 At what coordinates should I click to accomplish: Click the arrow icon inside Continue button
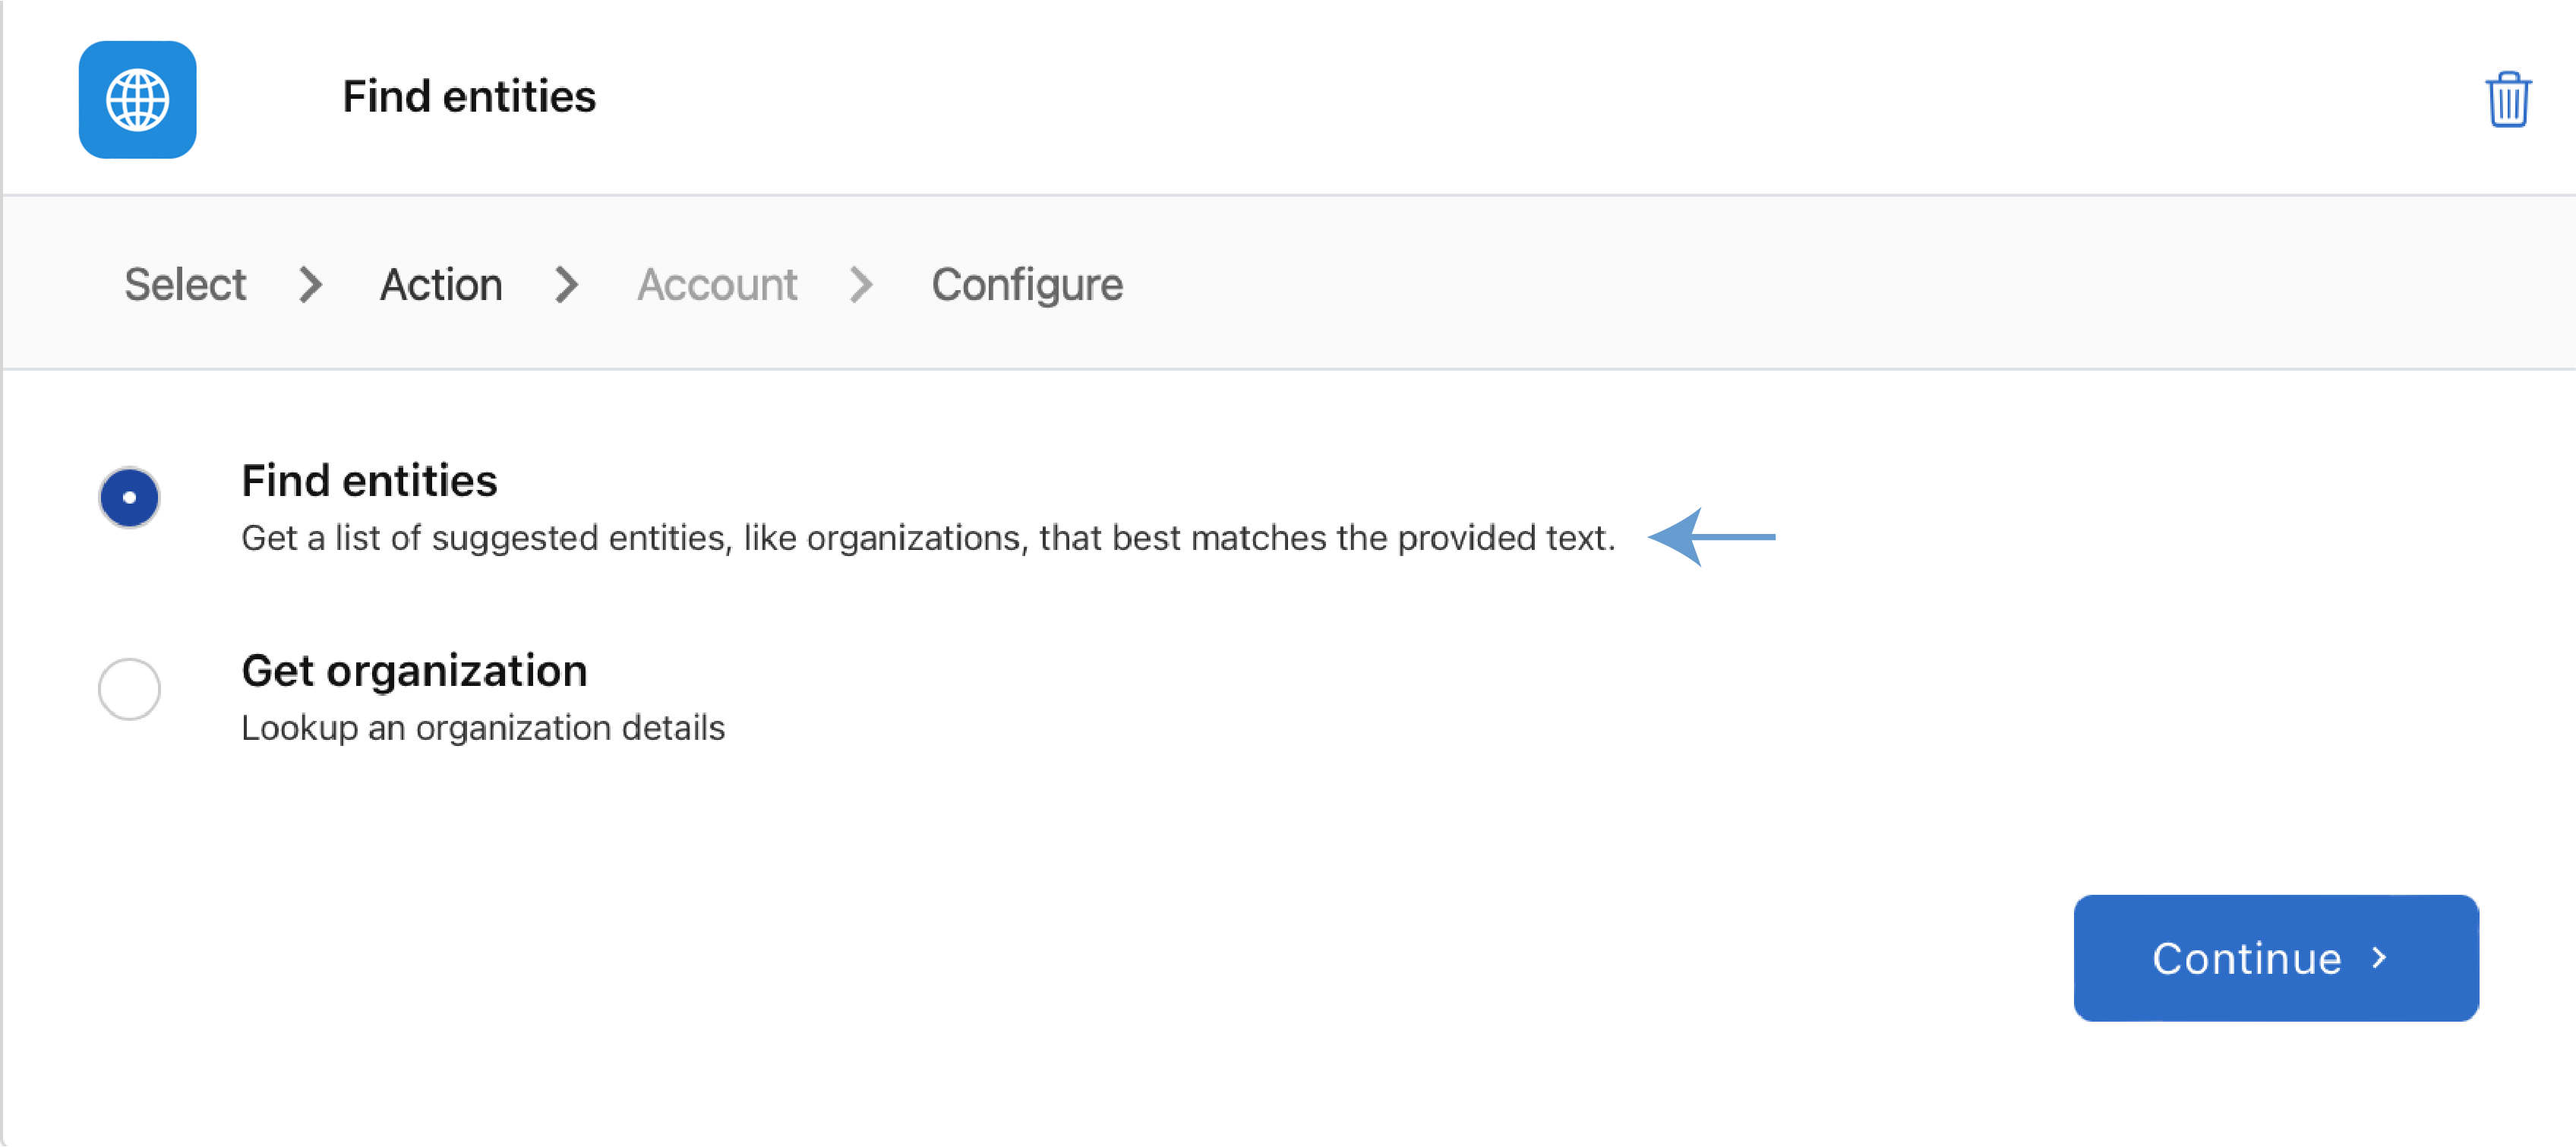pyautogui.click(x=2380, y=958)
